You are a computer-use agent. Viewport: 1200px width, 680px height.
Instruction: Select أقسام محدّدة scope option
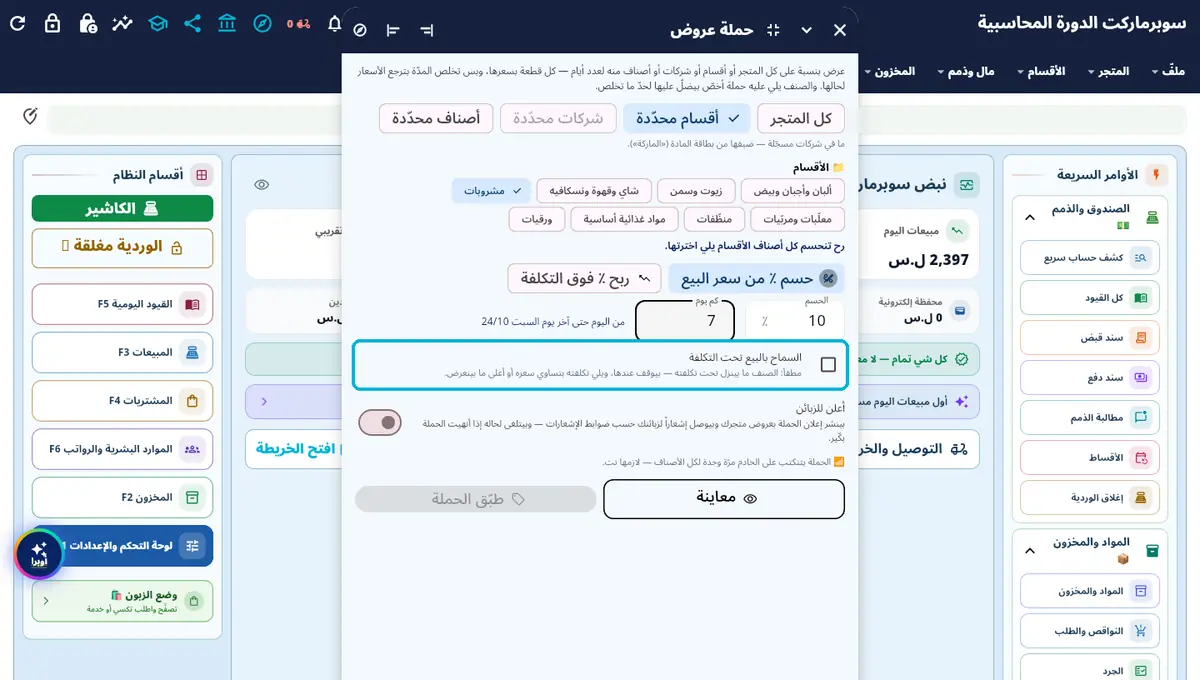[686, 118]
